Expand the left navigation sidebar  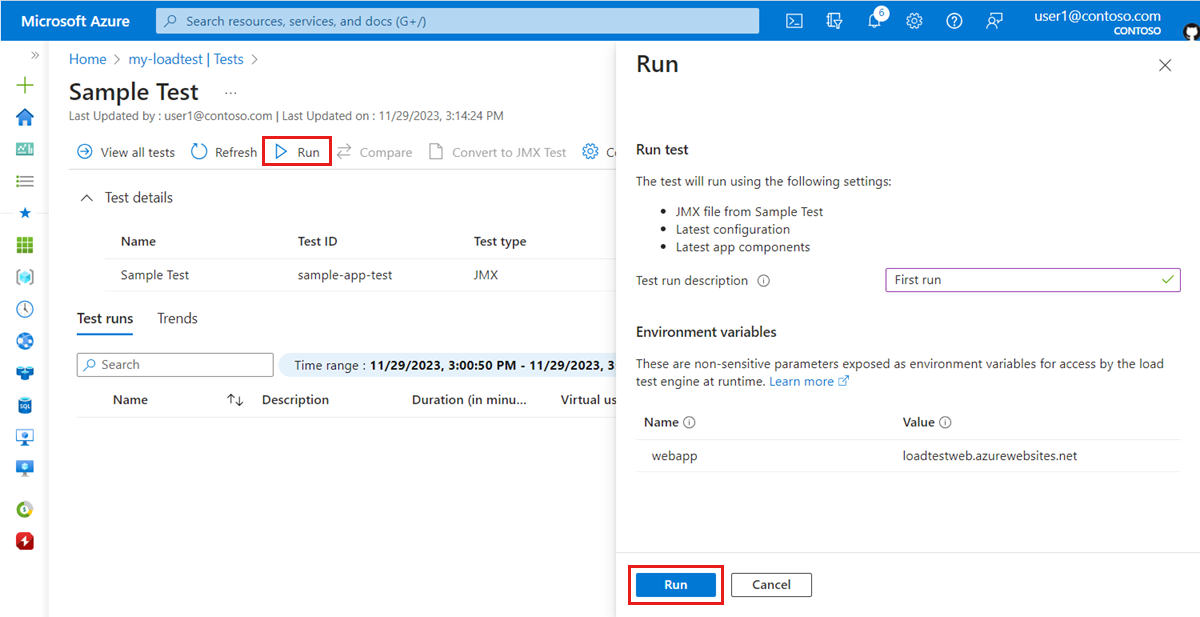click(33, 56)
